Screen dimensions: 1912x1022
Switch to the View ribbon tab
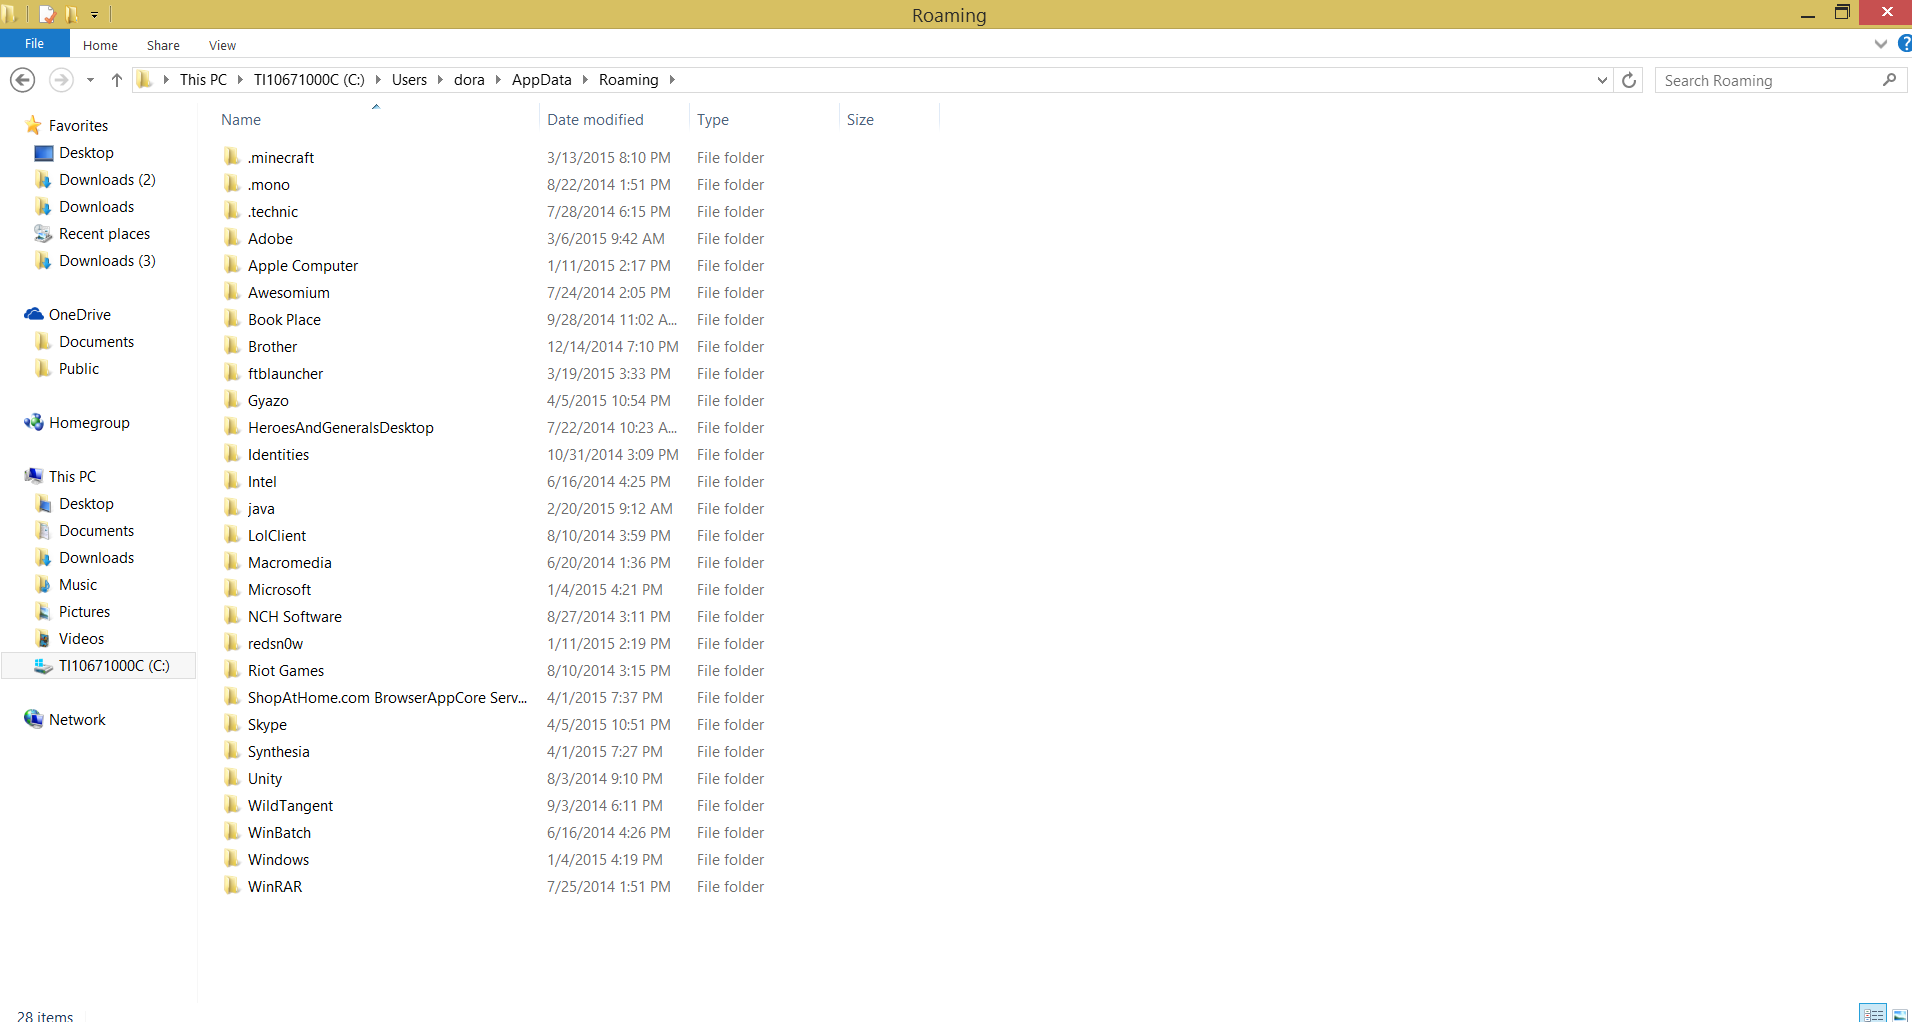pyautogui.click(x=222, y=45)
